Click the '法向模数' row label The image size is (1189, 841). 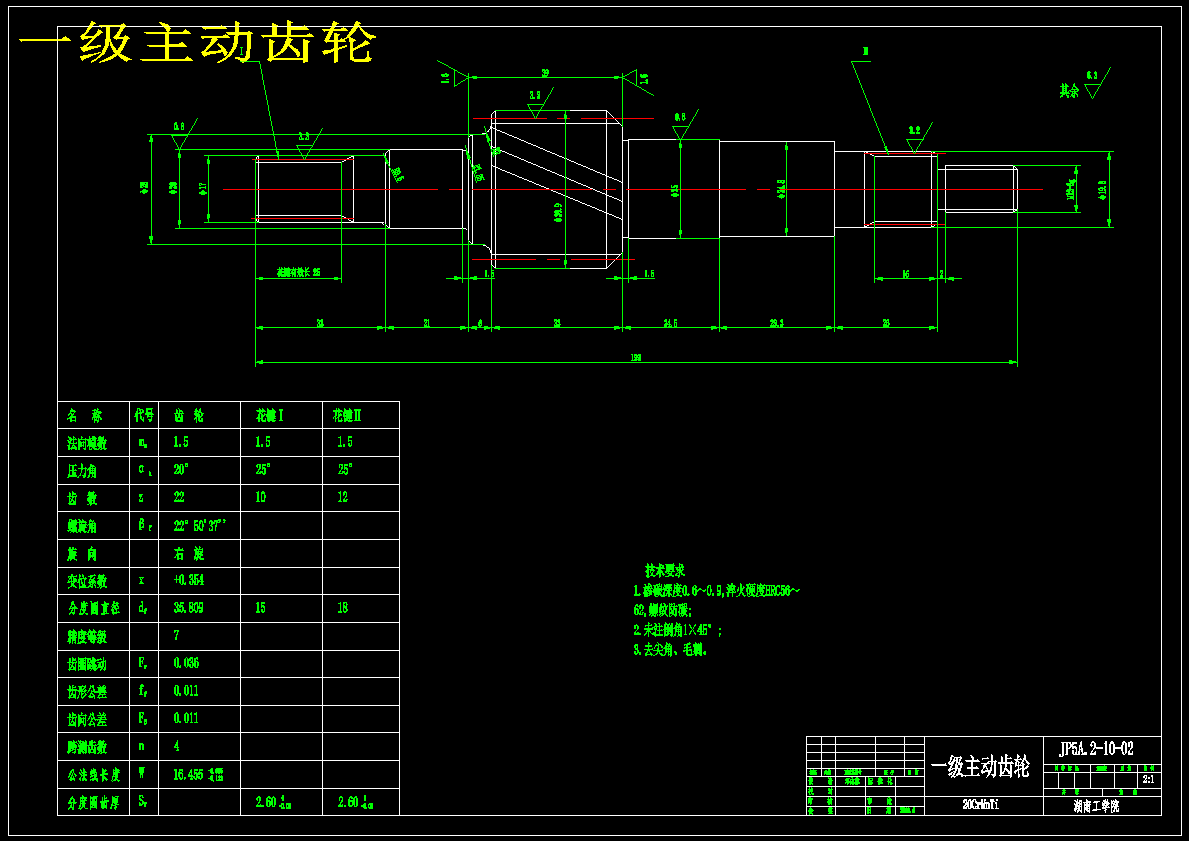click(x=87, y=443)
